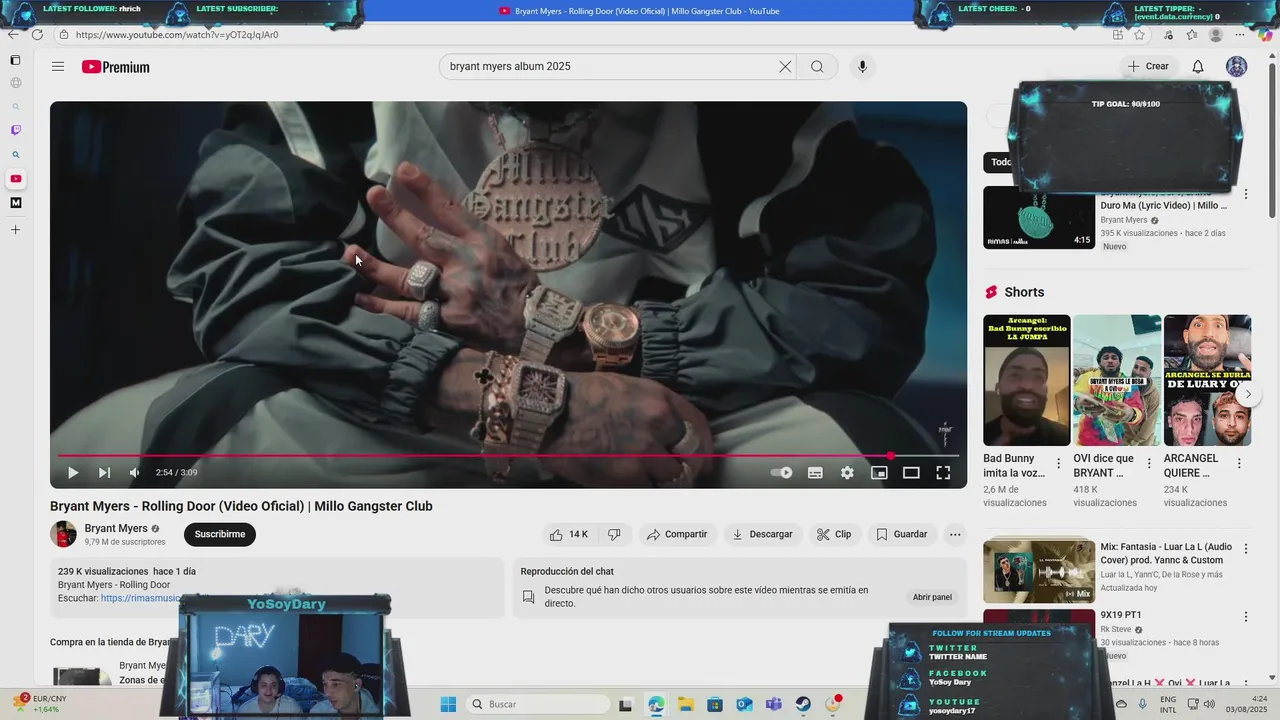This screenshot has width=1280, height=720.
Task: Switch to the Twitch vertical tab
Action: [15, 130]
